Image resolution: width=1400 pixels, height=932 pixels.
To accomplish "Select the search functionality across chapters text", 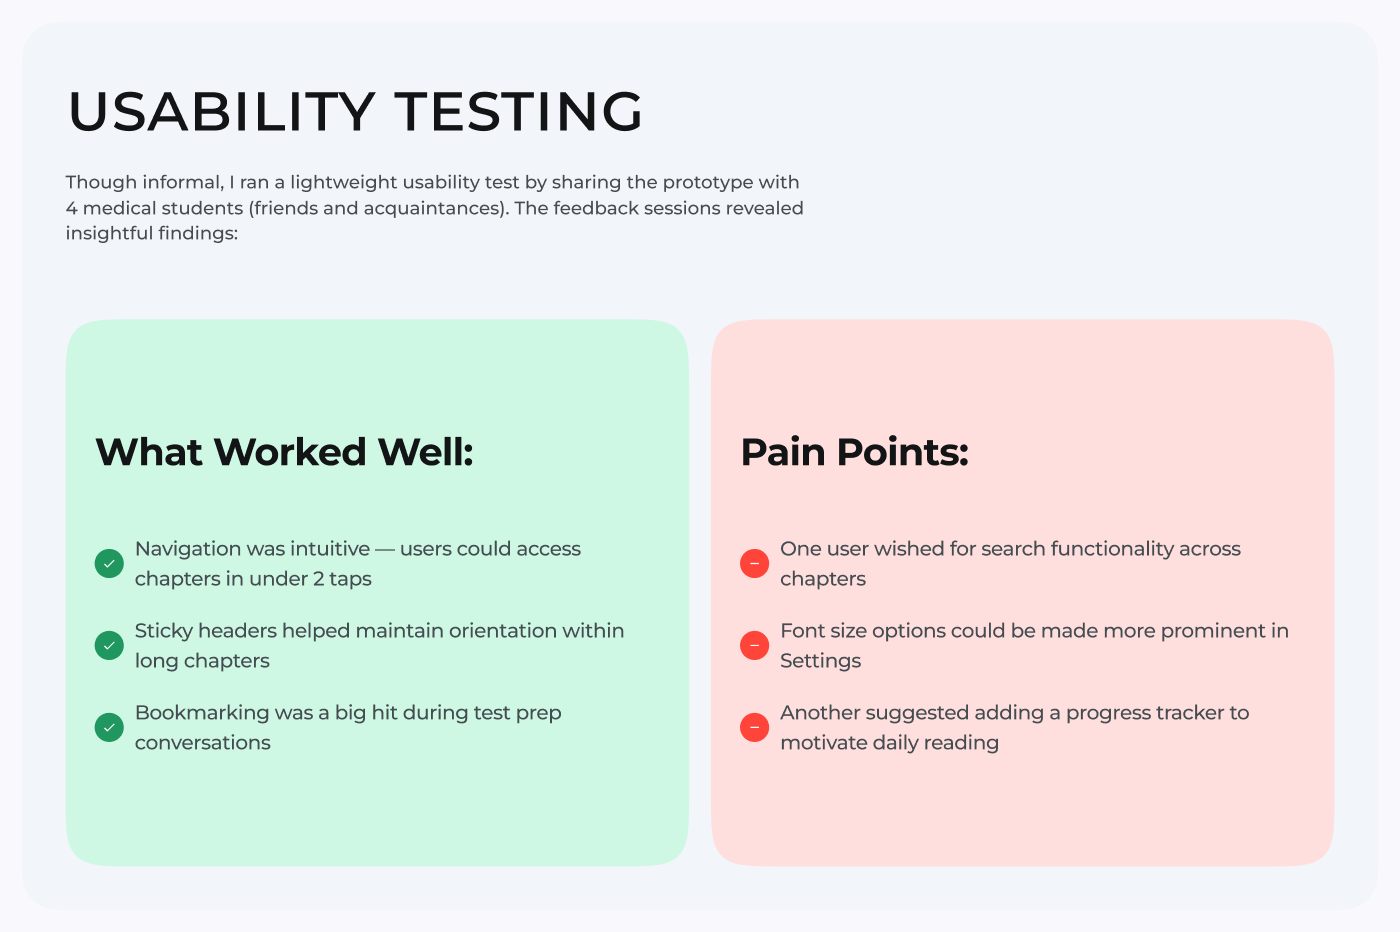I will click(x=1010, y=563).
